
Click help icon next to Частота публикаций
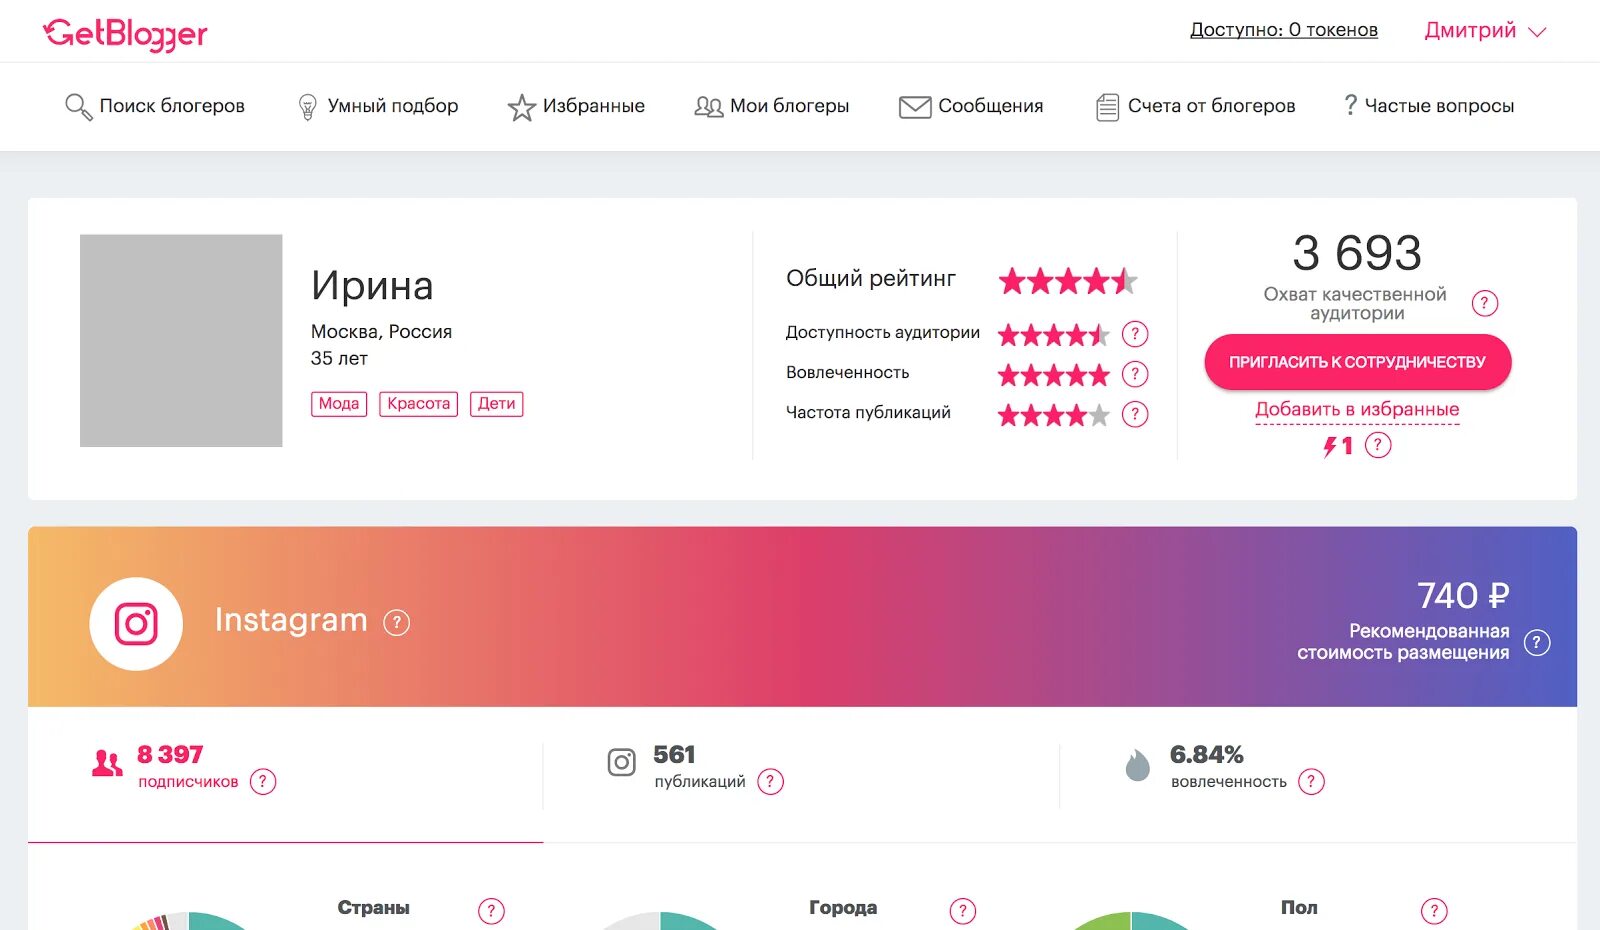[1135, 414]
